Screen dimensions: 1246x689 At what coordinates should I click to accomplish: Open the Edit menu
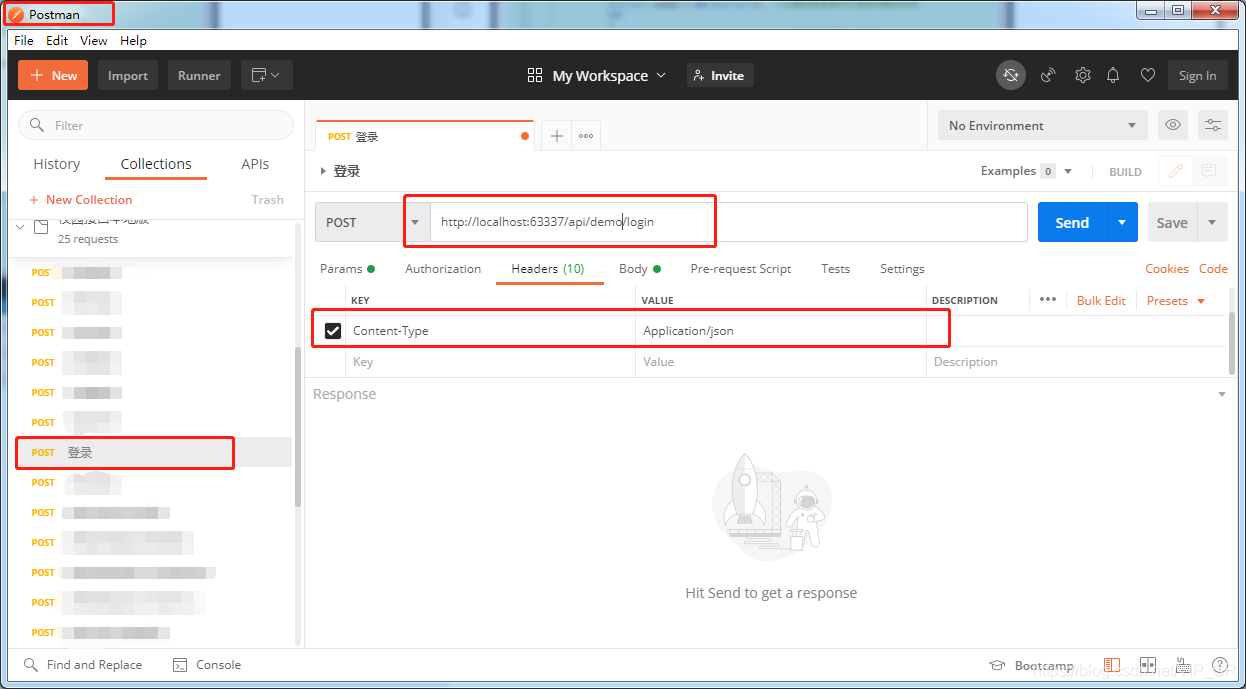coord(57,40)
